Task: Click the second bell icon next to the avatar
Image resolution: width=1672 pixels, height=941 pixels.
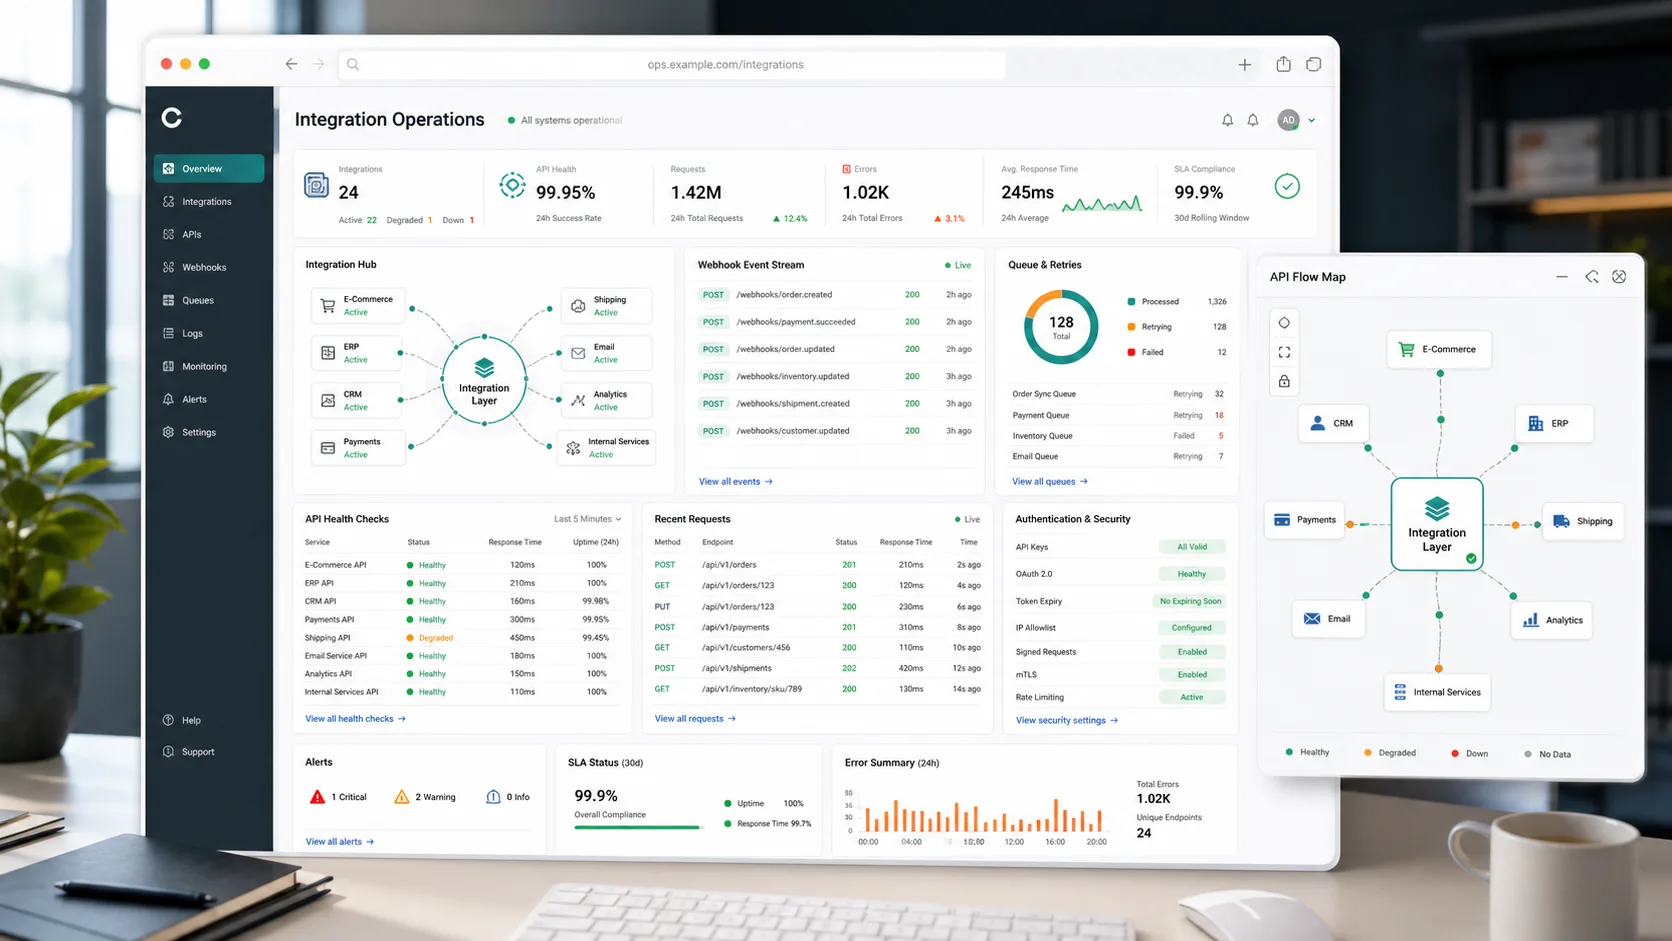Action: point(1253,120)
